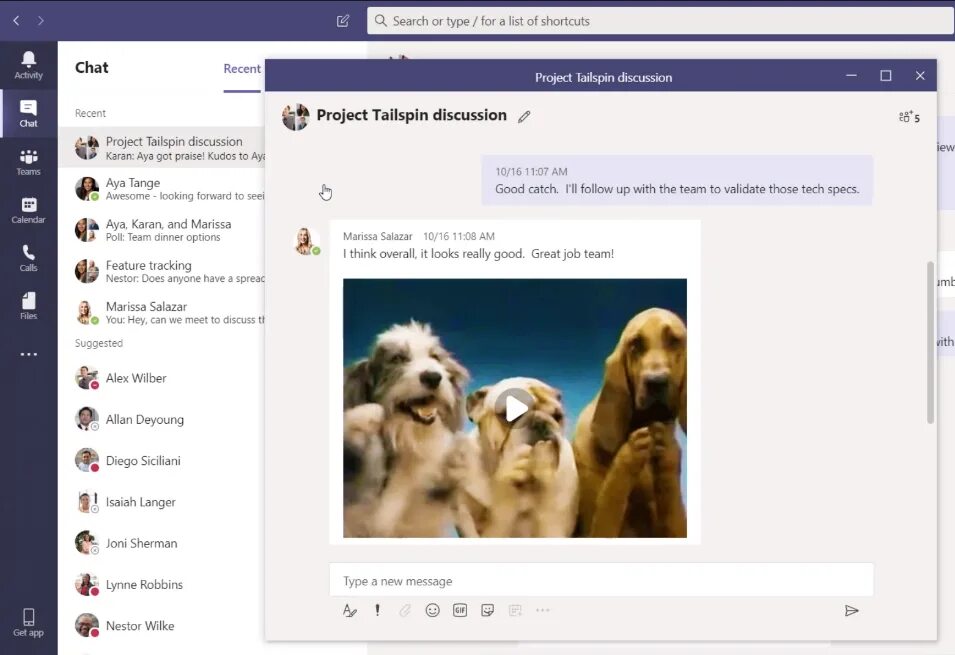Navigate back with the left arrow
Screen dimensions: 955x655
[x=16, y=21]
